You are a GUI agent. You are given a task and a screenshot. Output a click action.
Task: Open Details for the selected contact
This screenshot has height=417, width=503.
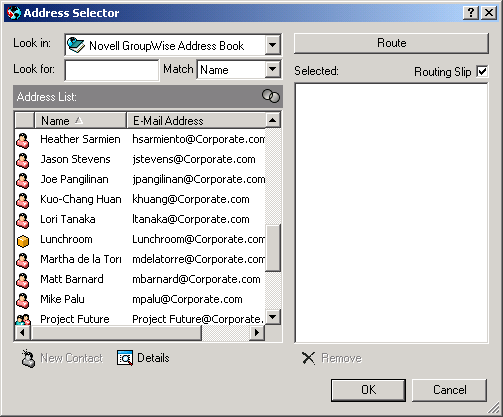(x=143, y=358)
